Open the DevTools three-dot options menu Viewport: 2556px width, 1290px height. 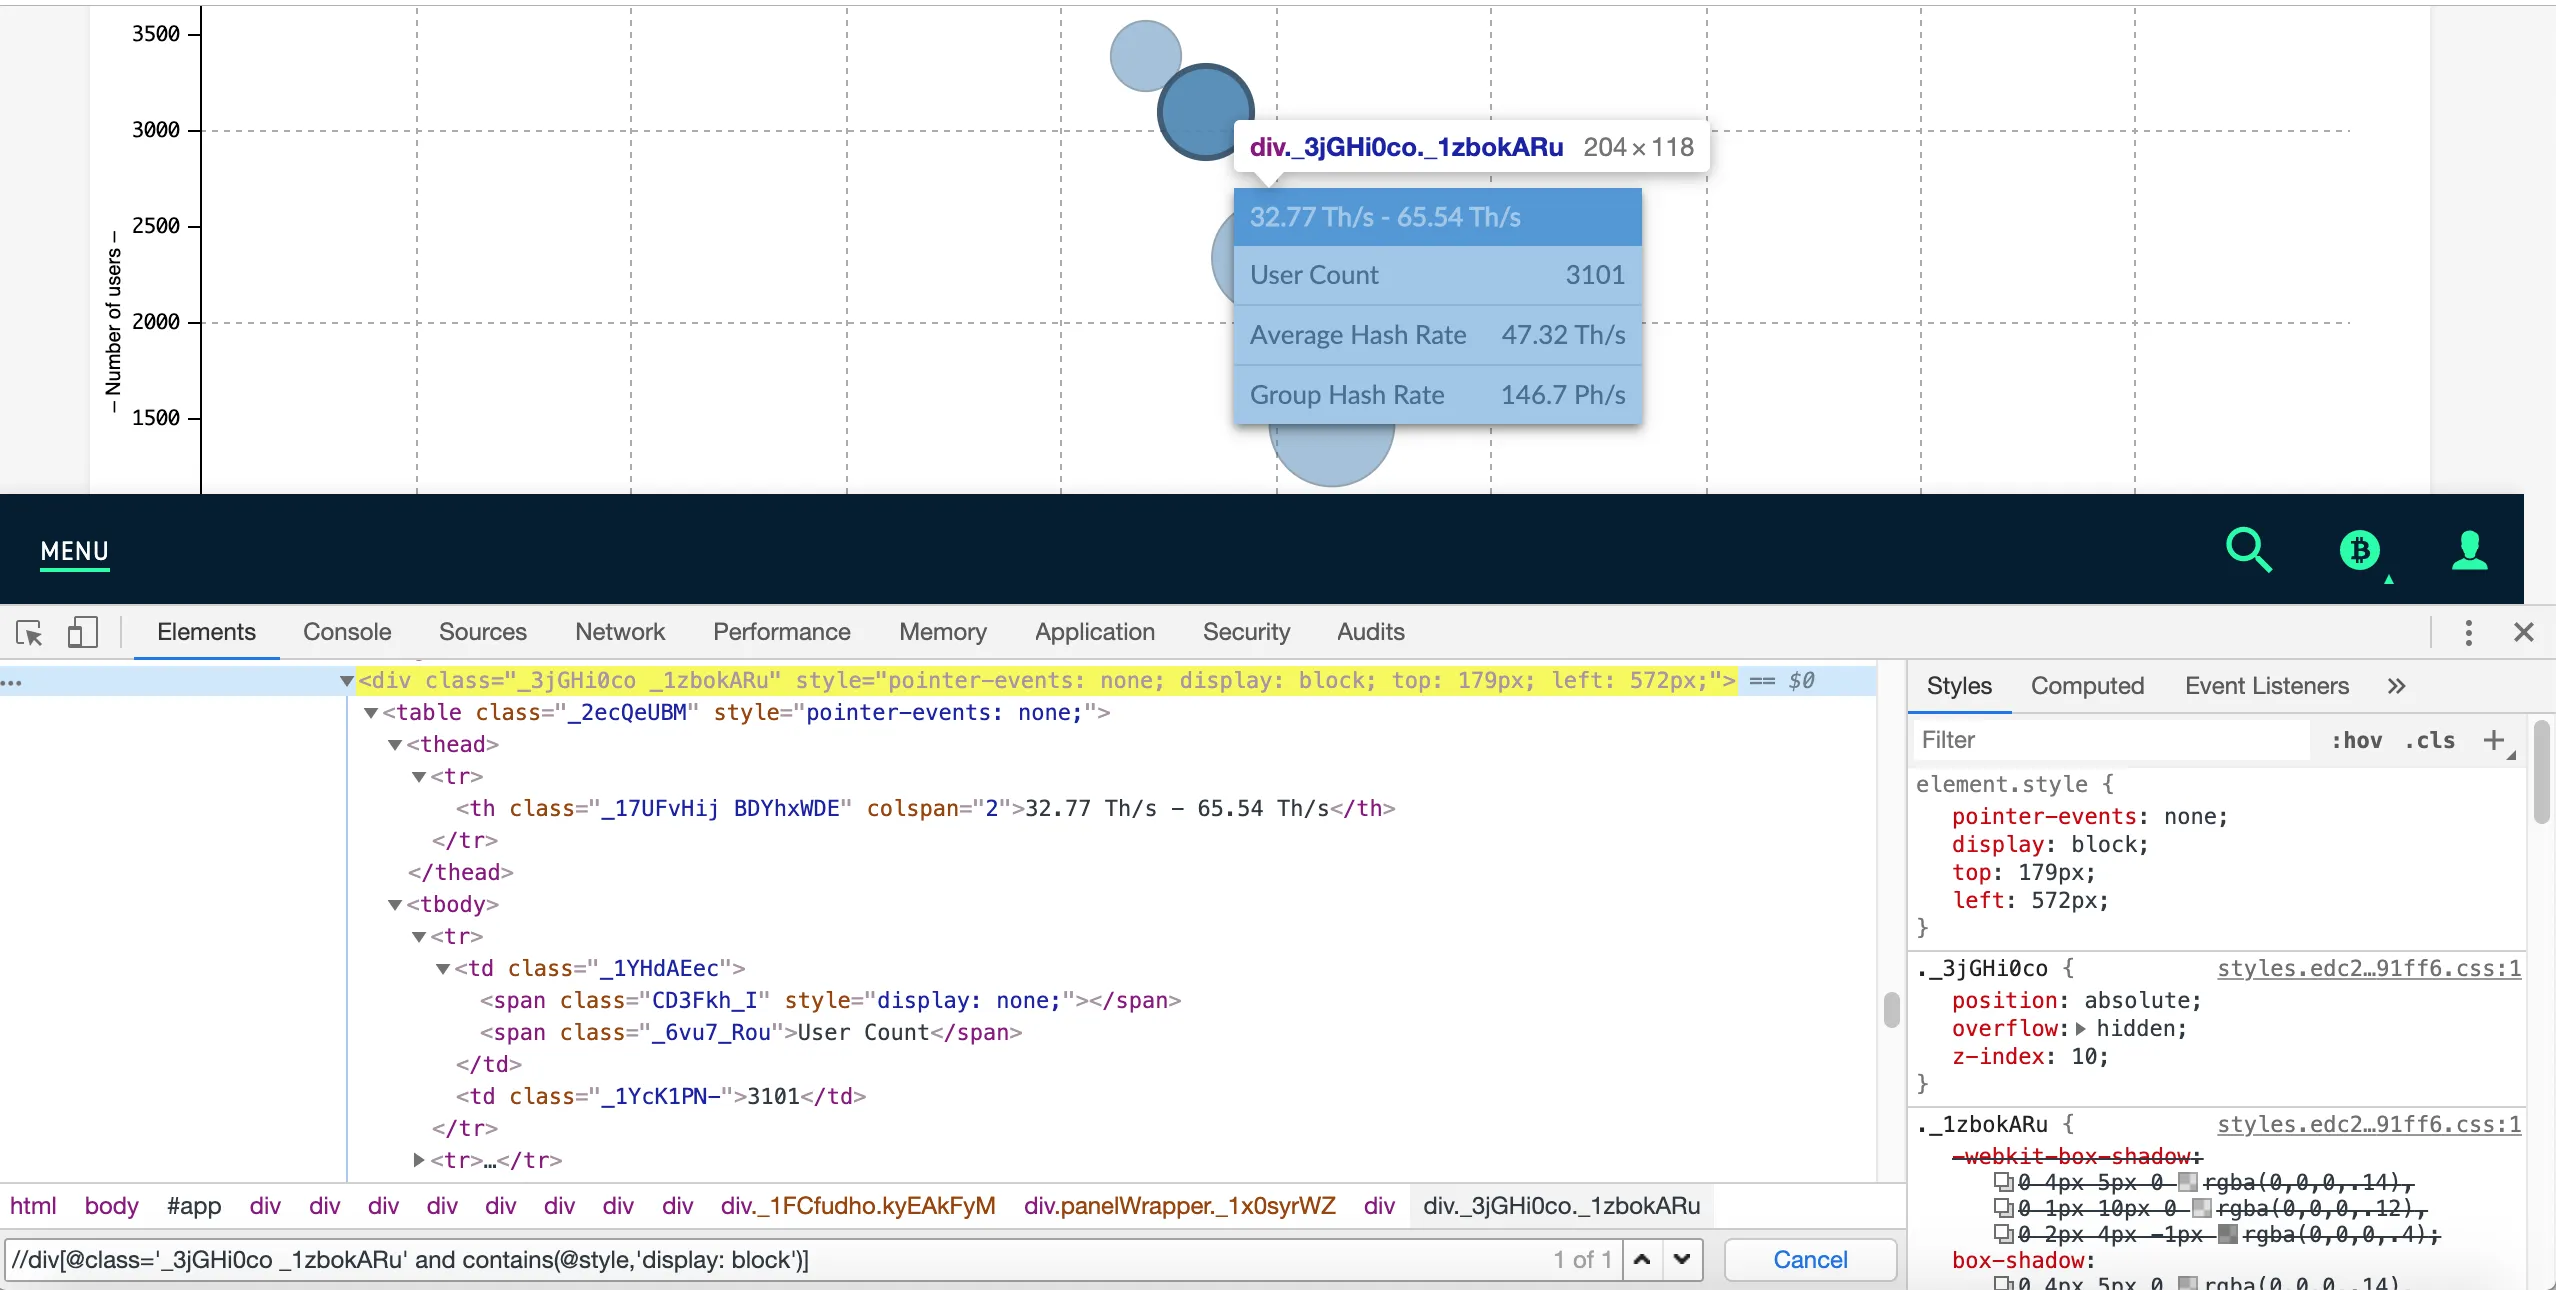2468,633
